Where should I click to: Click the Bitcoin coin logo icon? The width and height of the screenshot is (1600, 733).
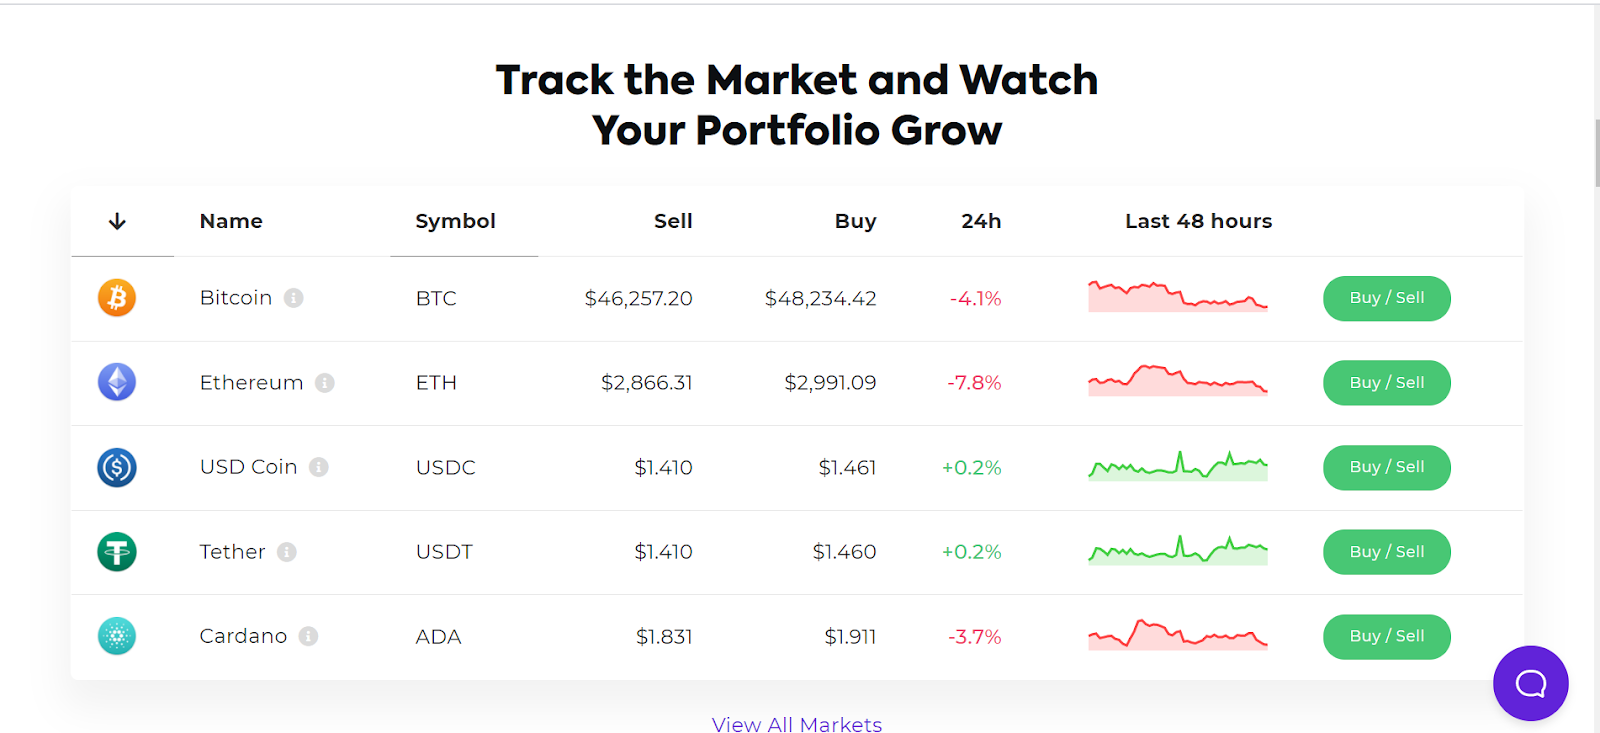(117, 298)
